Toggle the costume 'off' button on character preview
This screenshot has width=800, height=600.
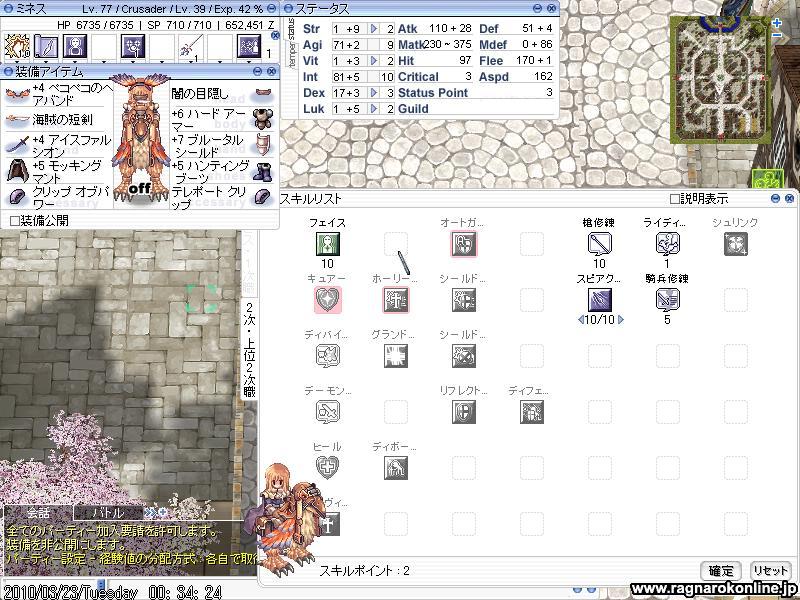(x=139, y=189)
